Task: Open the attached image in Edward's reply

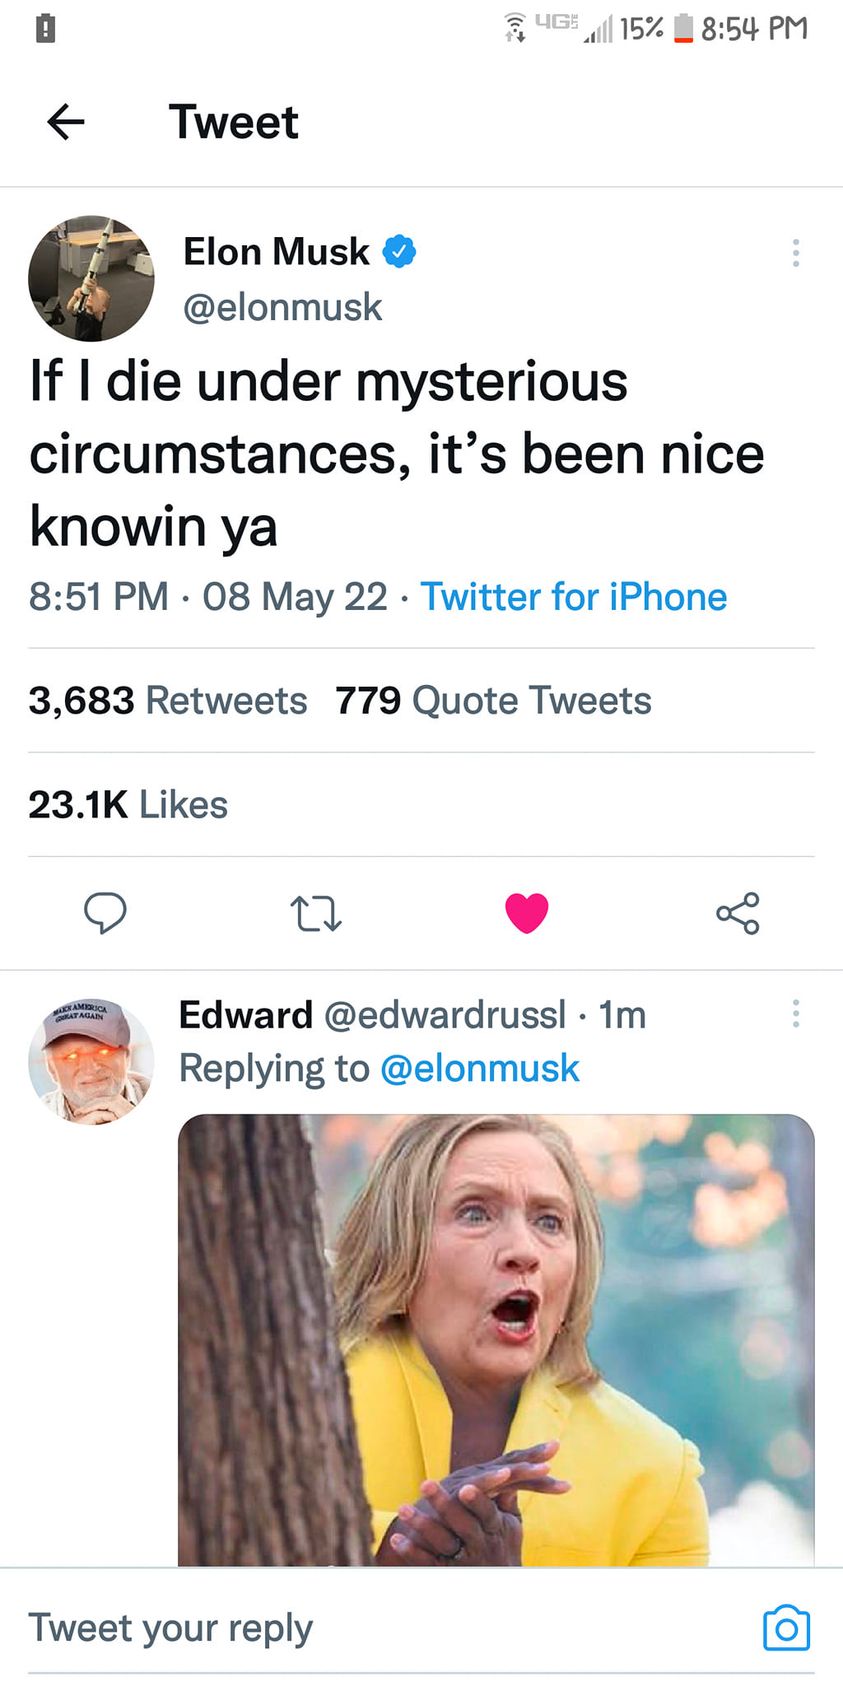Action: pyautogui.click(x=496, y=1340)
